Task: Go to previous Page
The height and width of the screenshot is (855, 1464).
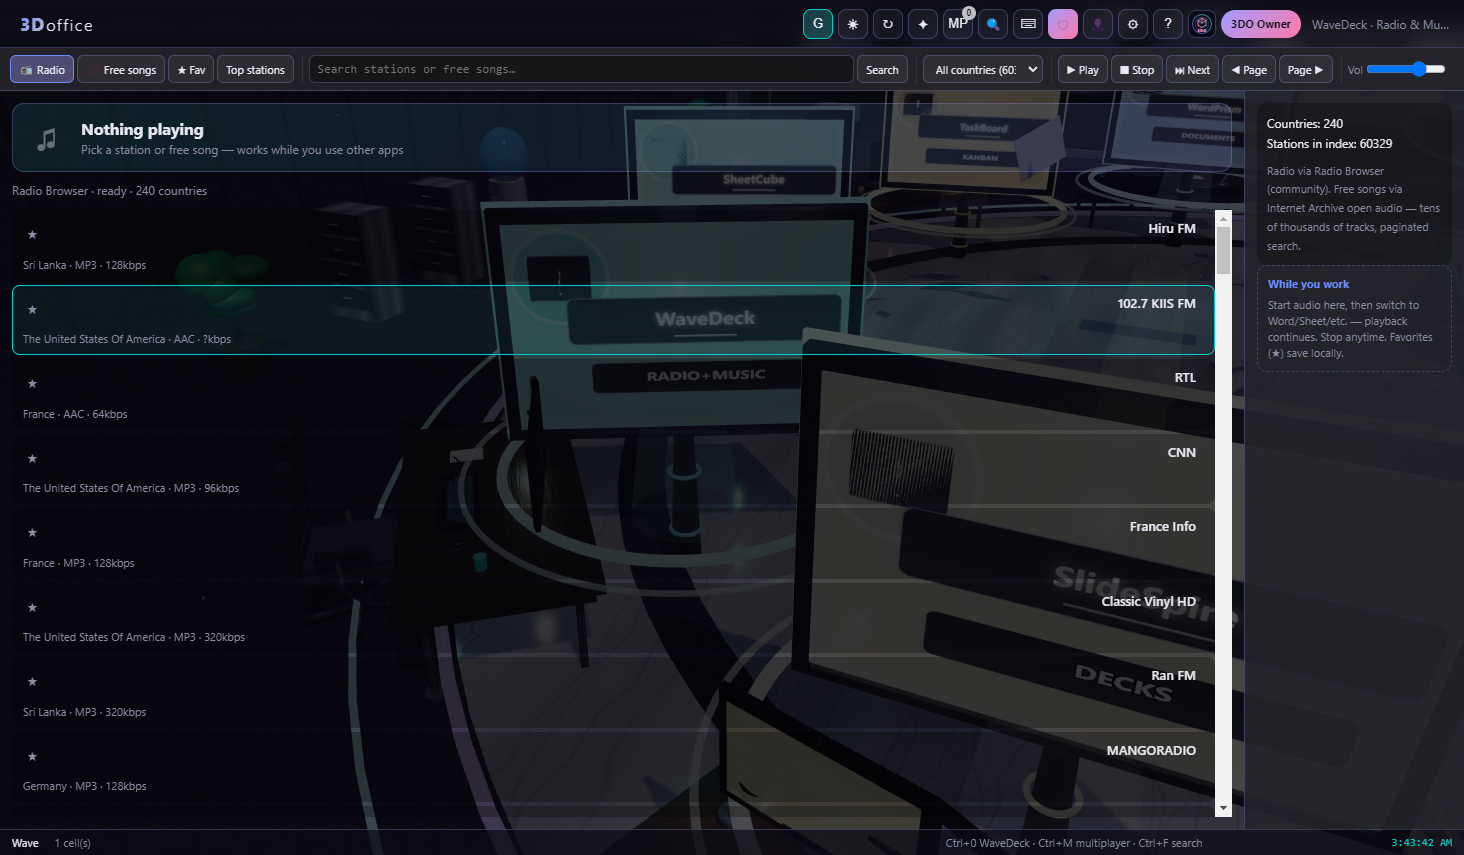Action: [1249, 69]
